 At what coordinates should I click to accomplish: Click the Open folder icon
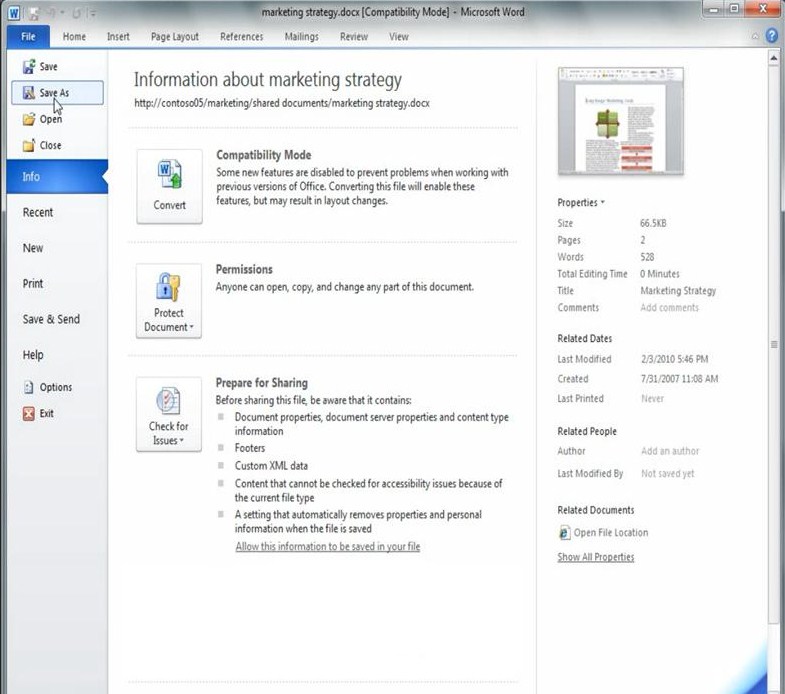29,119
